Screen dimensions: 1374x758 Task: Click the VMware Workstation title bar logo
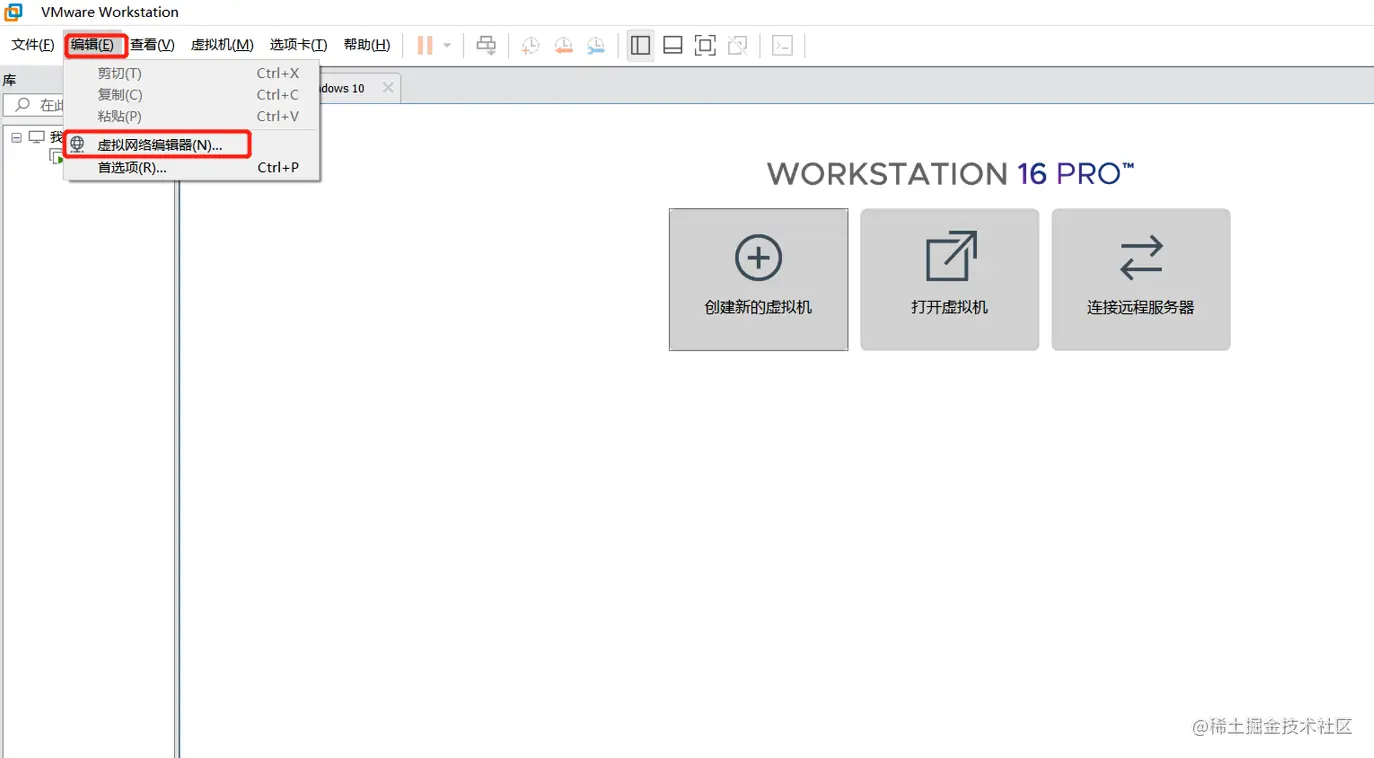(13, 12)
